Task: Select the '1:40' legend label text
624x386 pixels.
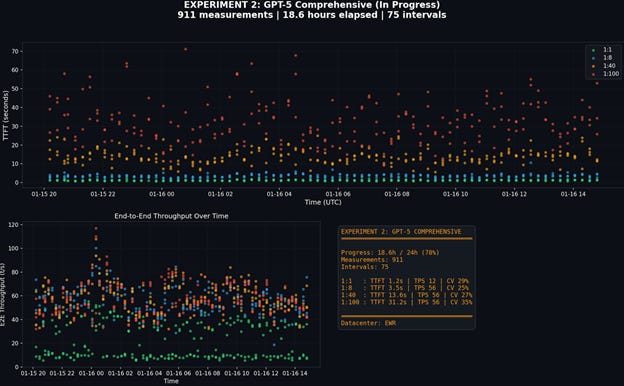Action: (x=609, y=66)
